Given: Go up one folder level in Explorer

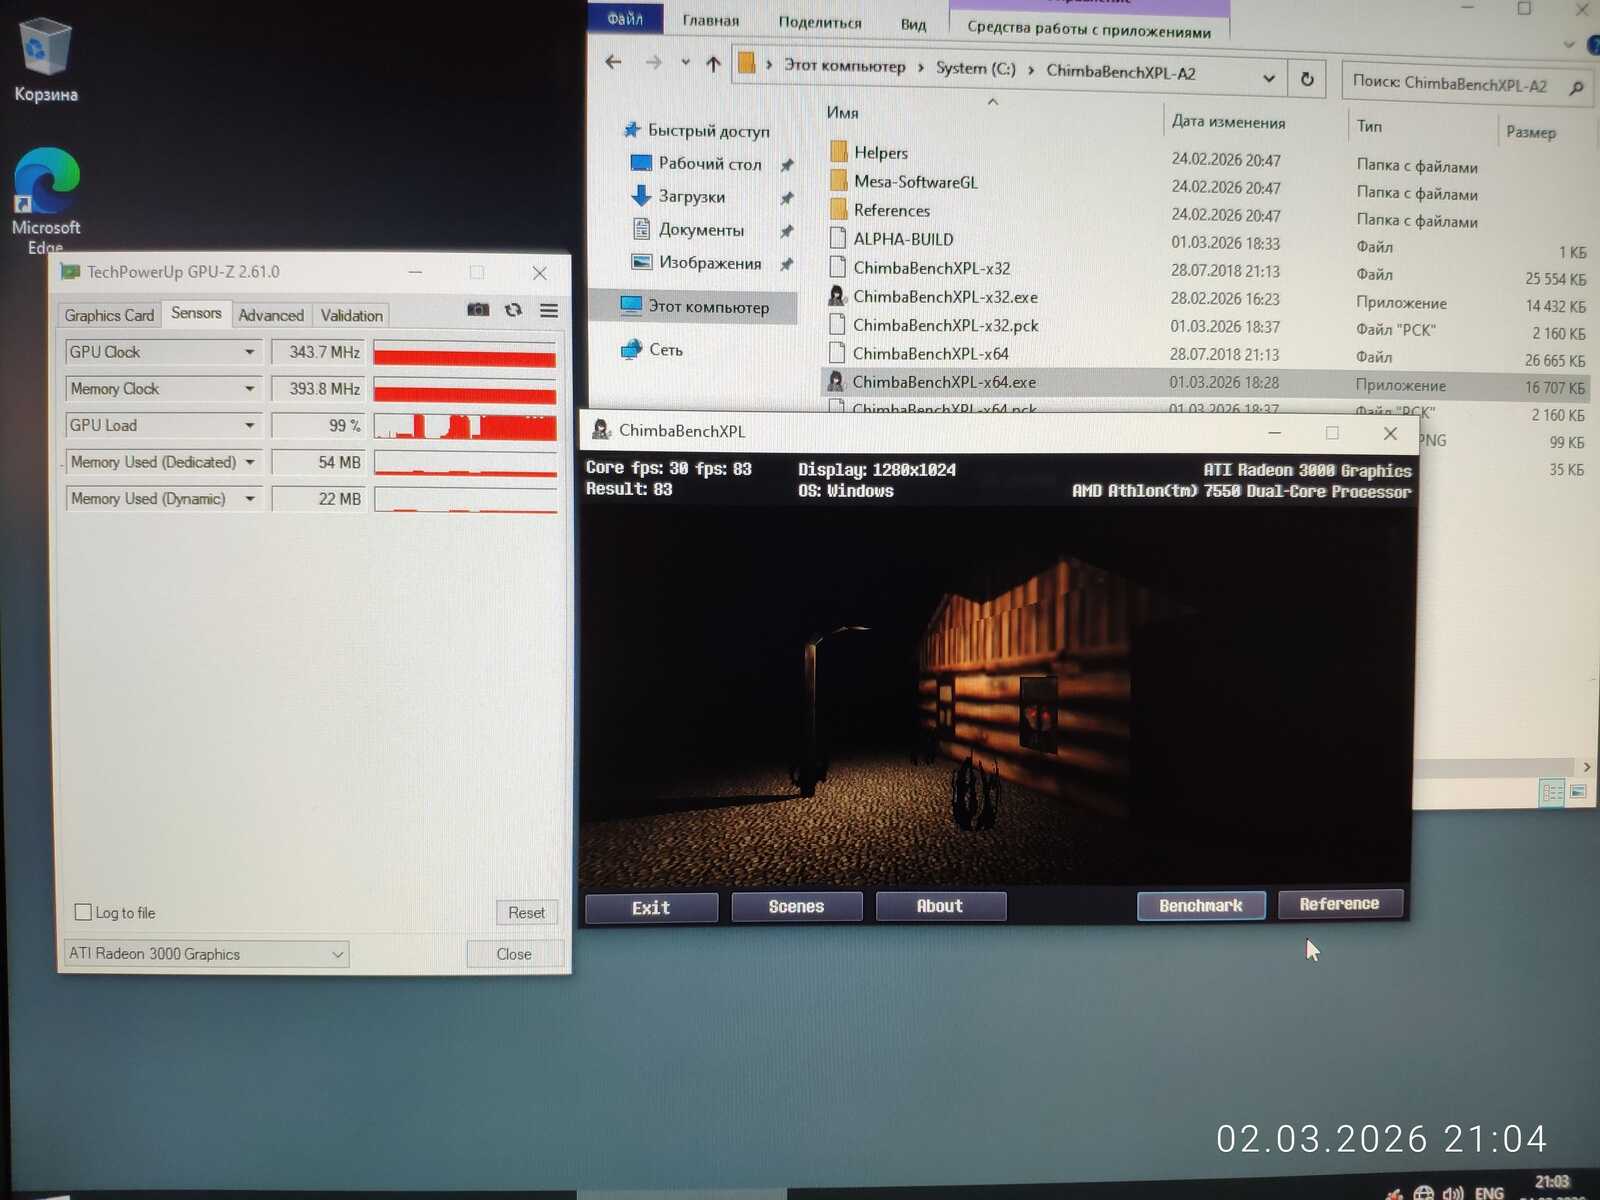Looking at the screenshot, I should click(x=713, y=64).
